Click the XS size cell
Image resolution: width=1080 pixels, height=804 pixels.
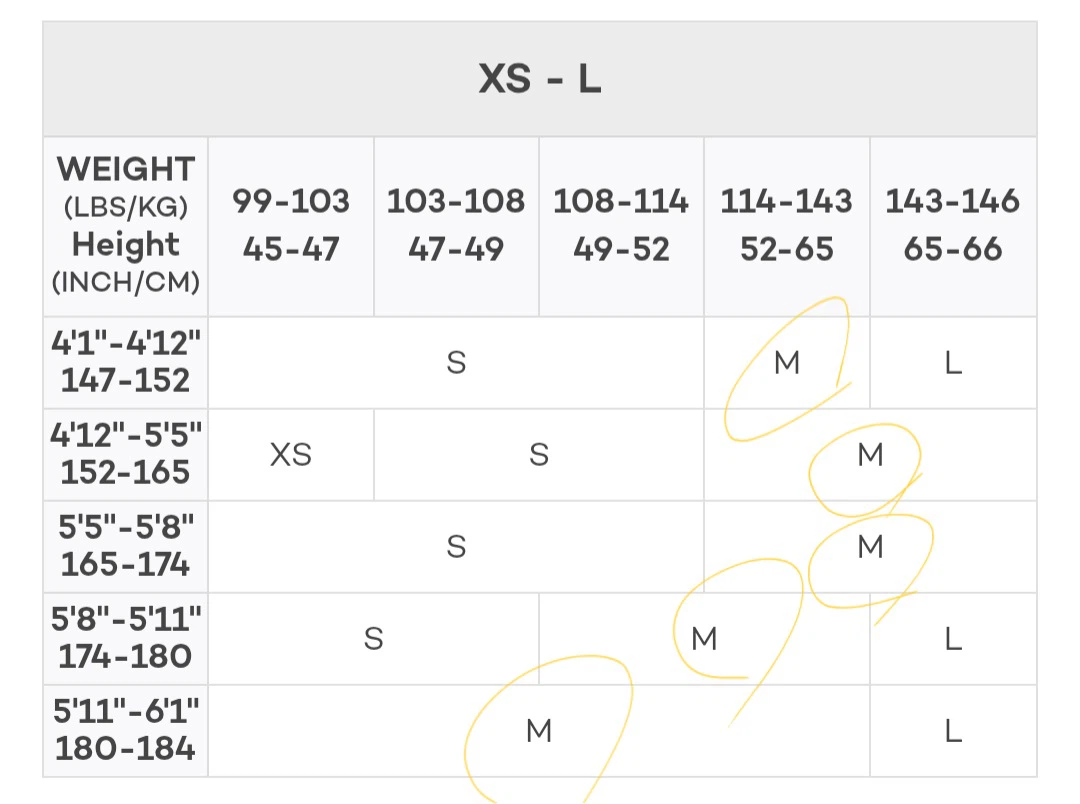coord(291,455)
